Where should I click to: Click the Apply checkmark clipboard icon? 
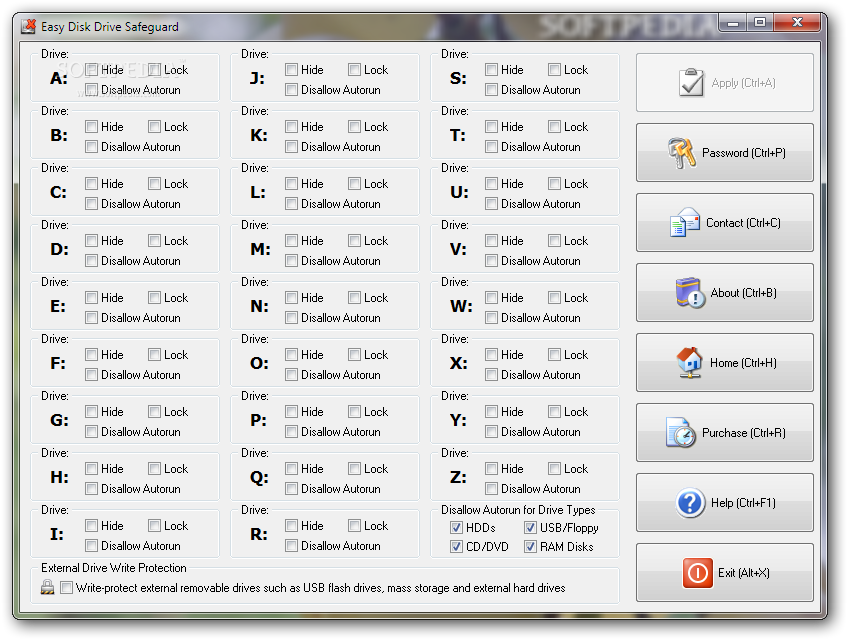[x=691, y=83]
